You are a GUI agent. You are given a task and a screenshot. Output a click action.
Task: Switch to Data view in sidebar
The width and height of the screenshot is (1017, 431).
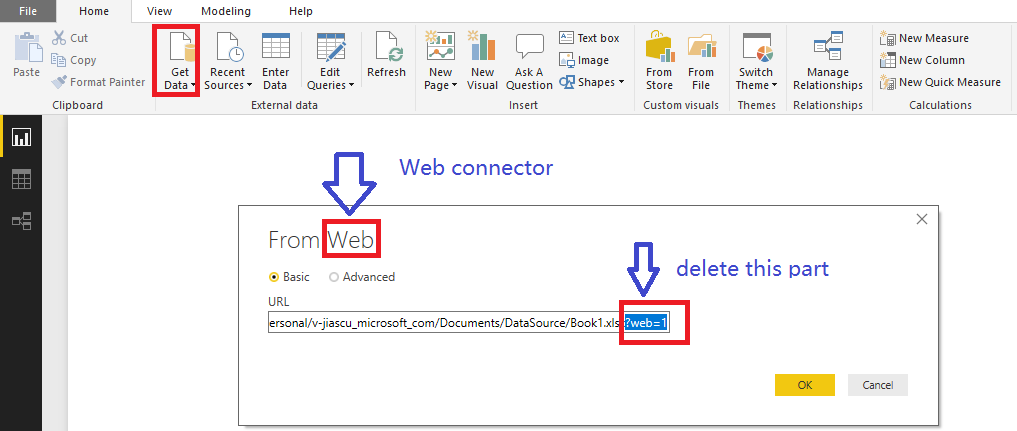pyautogui.click(x=21, y=179)
